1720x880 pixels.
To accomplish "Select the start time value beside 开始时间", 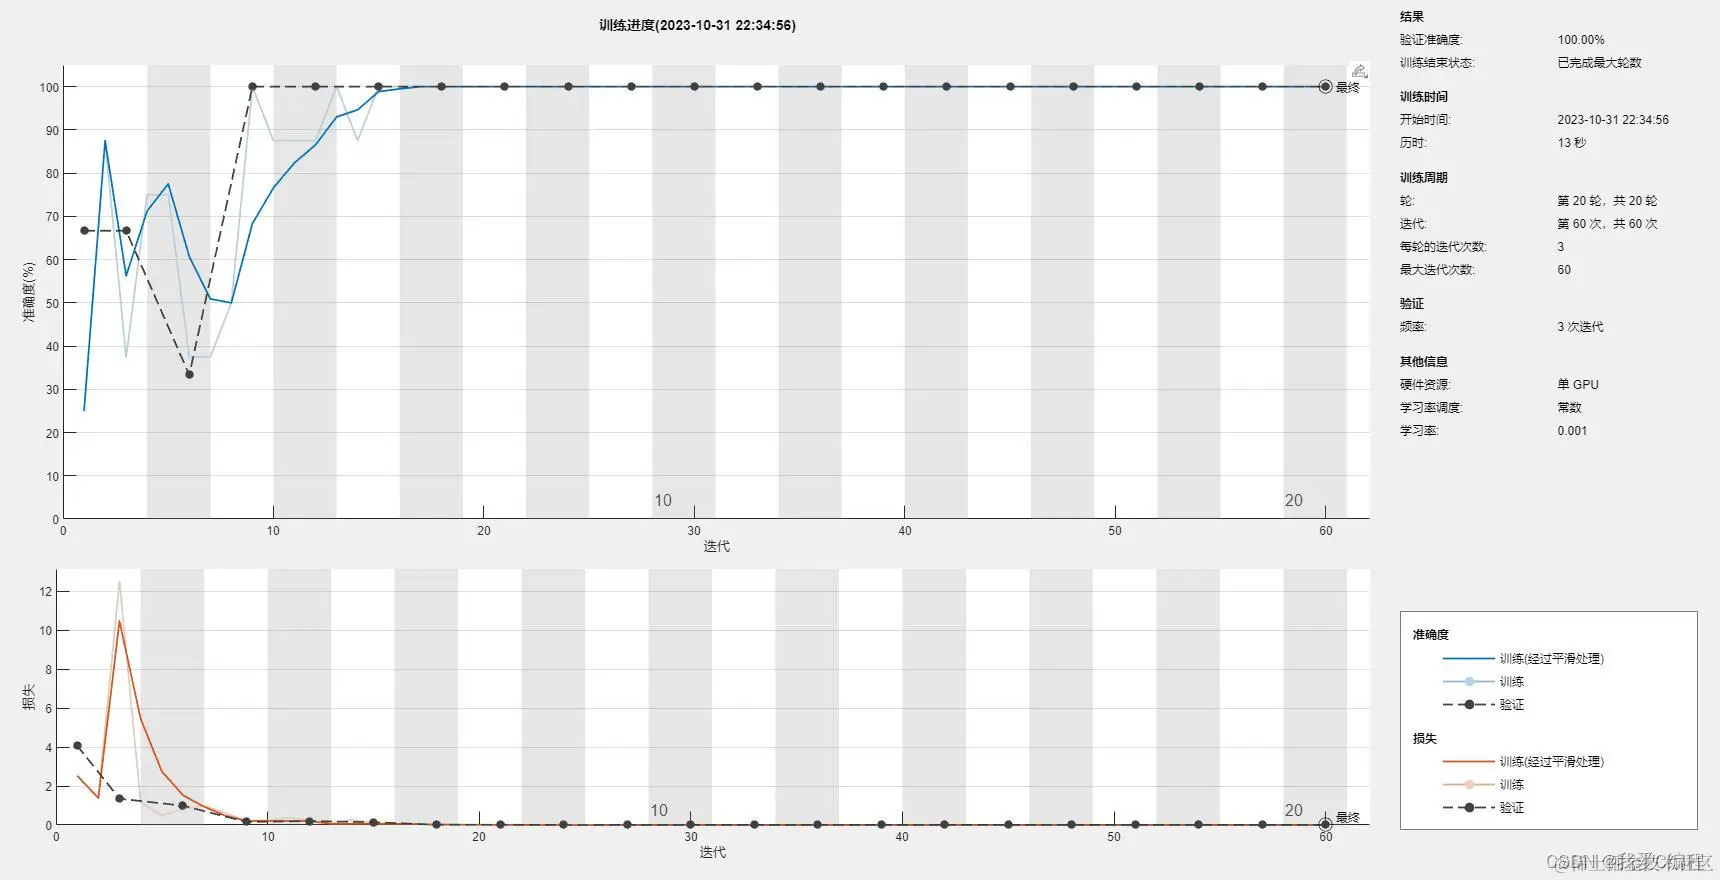I will pos(1613,120).
